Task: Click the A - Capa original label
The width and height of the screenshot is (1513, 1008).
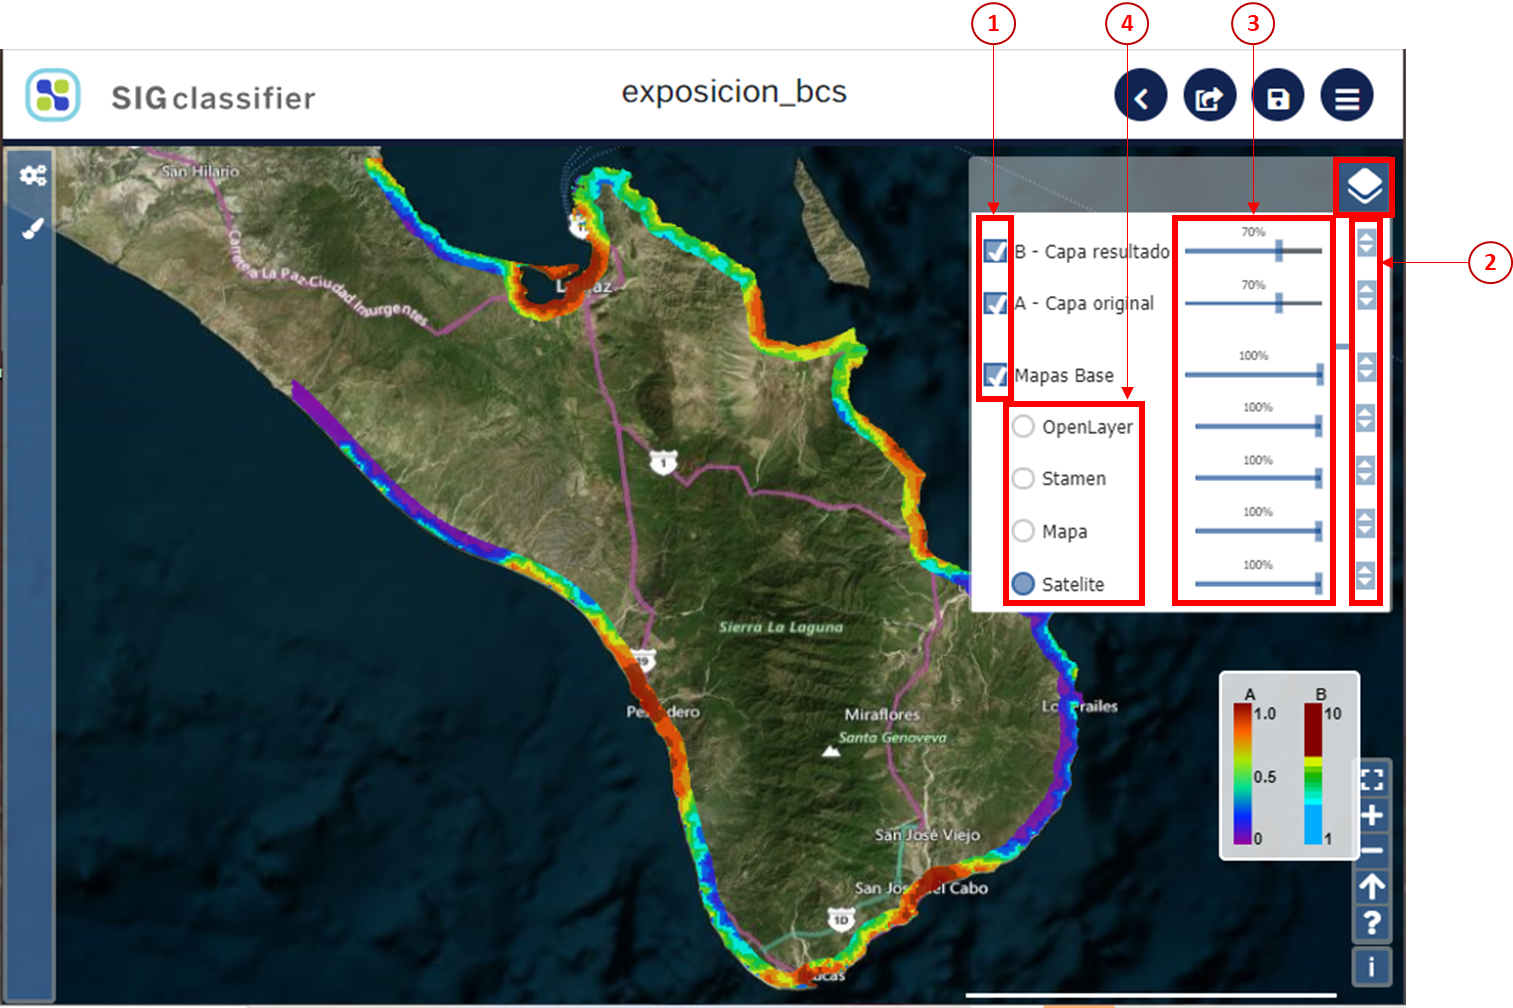Action: 1084,304
